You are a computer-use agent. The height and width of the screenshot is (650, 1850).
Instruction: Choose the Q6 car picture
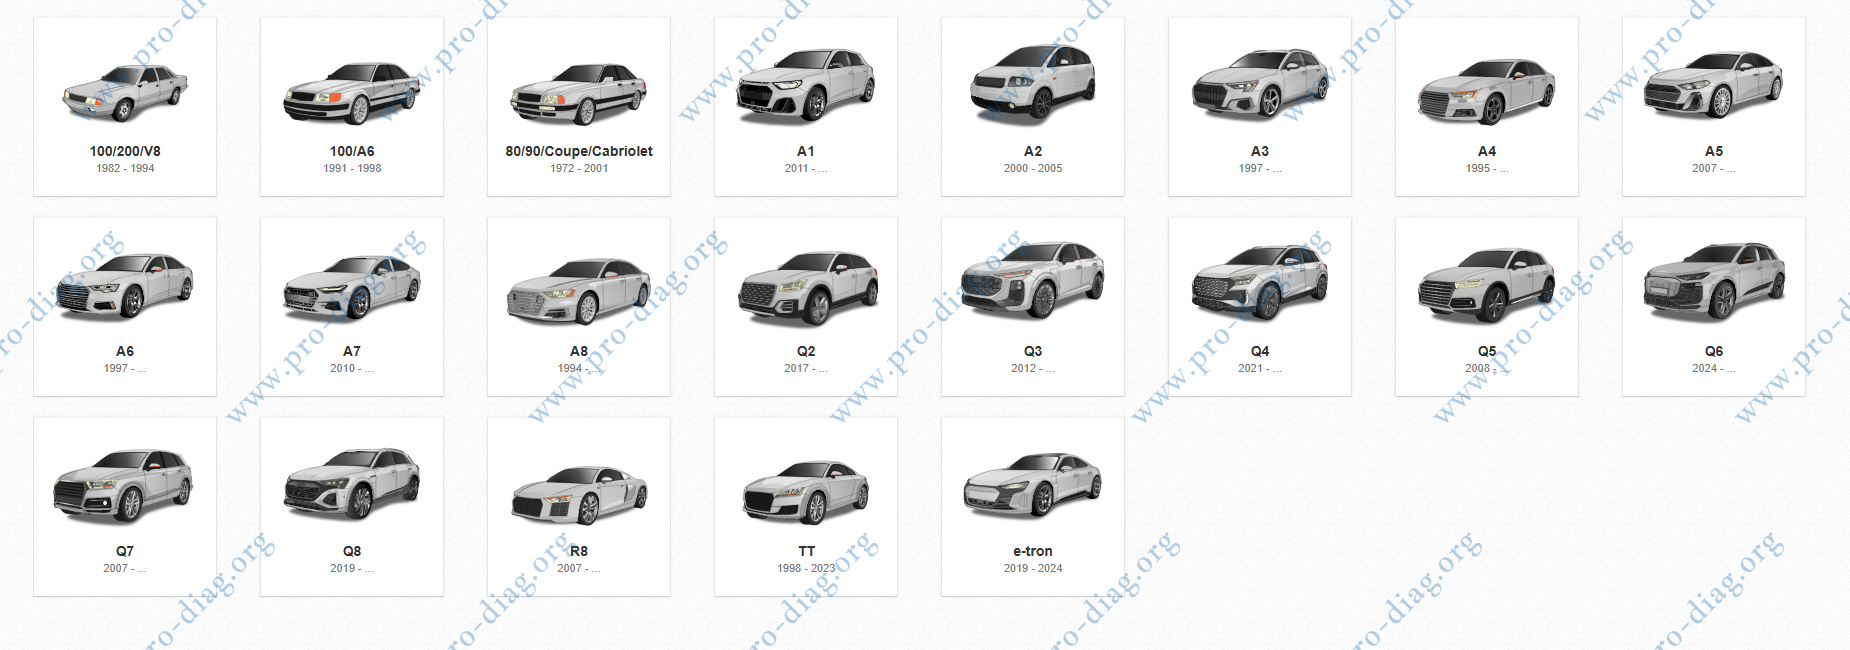pyautogui.click(x=1714, y=281)
